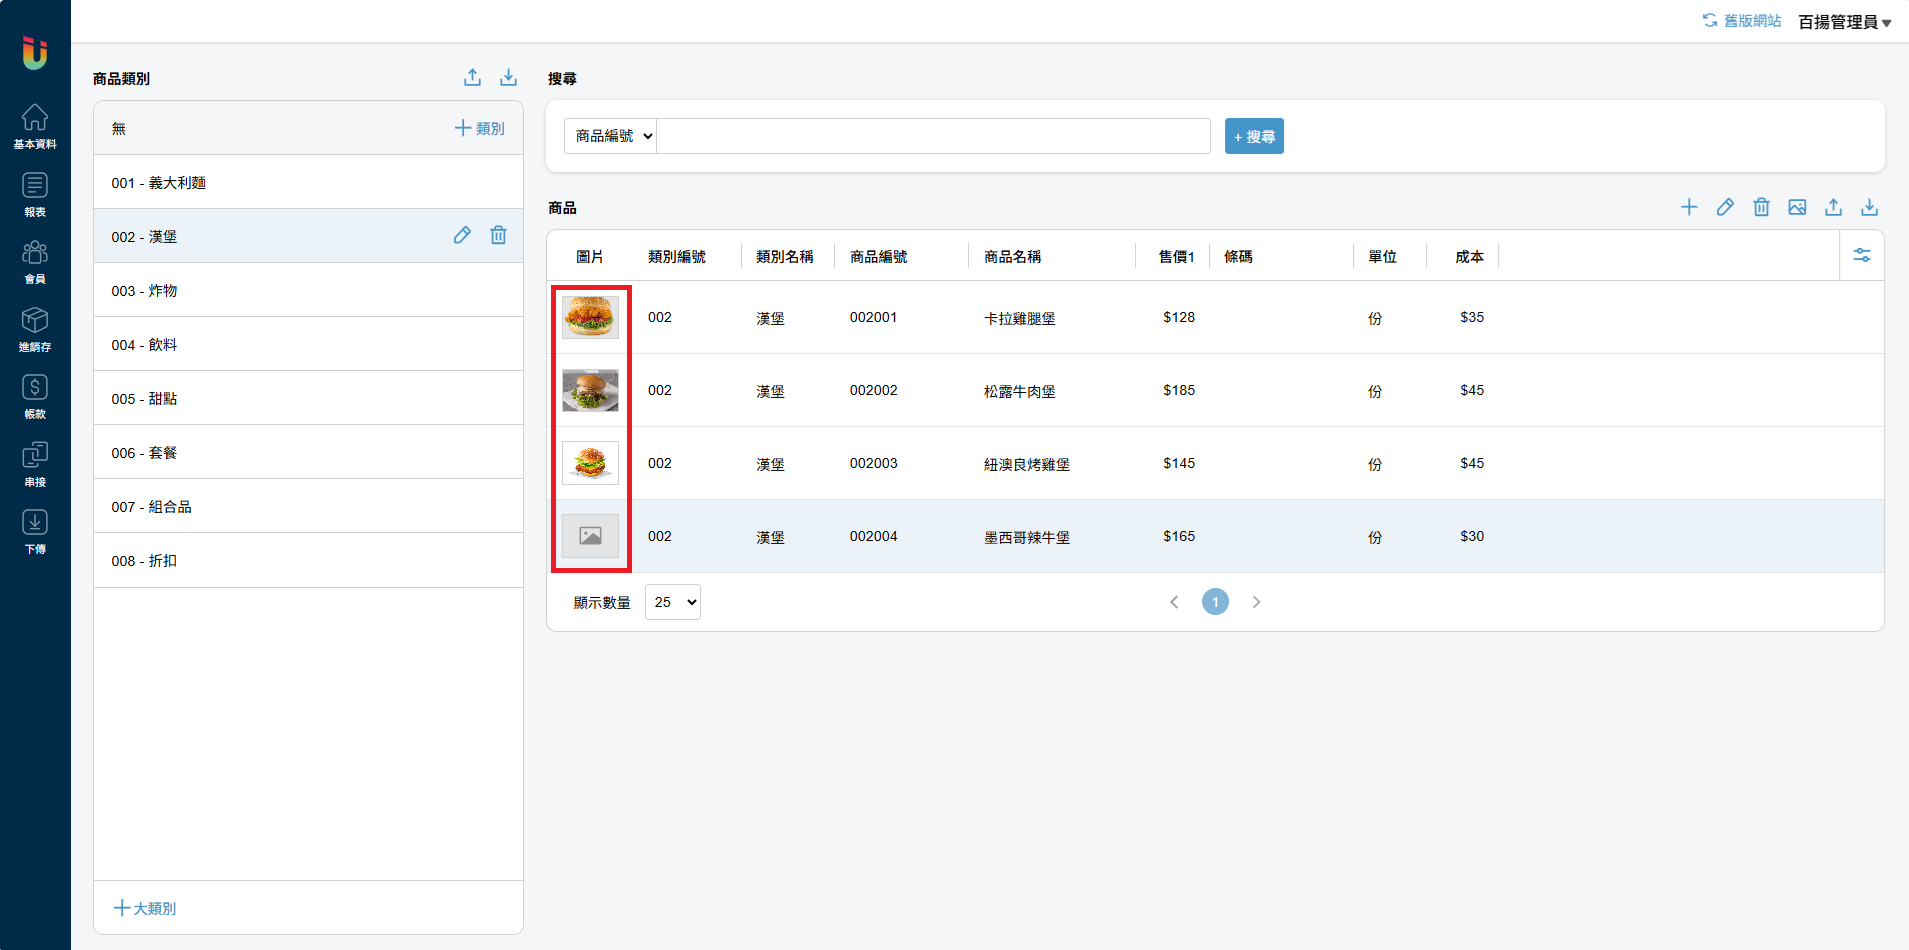Open the 顯示數量 page size dropdown

point(673,602)
